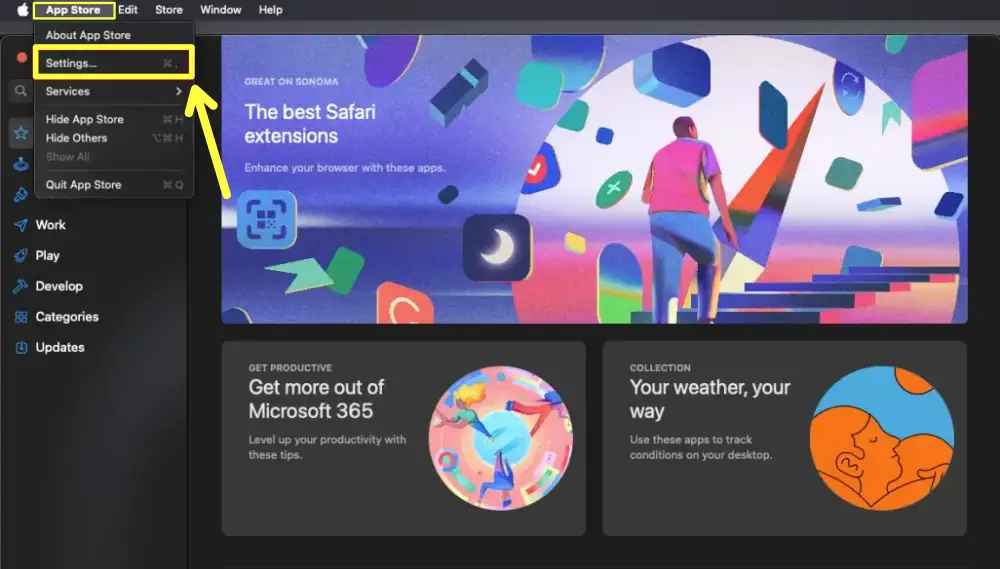Quit App Store via the menu item
Image resolution: width=1000 pixels, height=569 pixels.
pyautogui.click(x=83, y=185)
